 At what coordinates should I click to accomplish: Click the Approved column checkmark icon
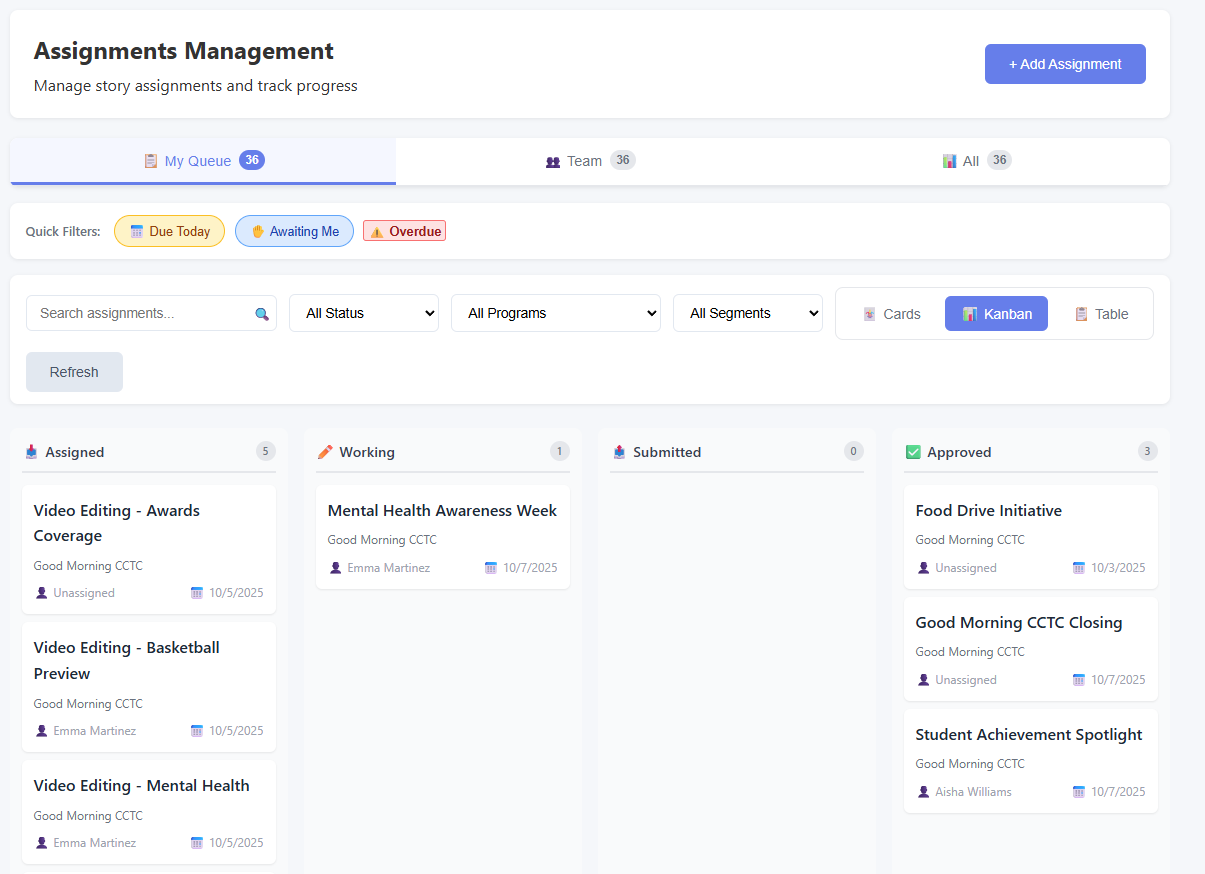[x=913, y=452]
